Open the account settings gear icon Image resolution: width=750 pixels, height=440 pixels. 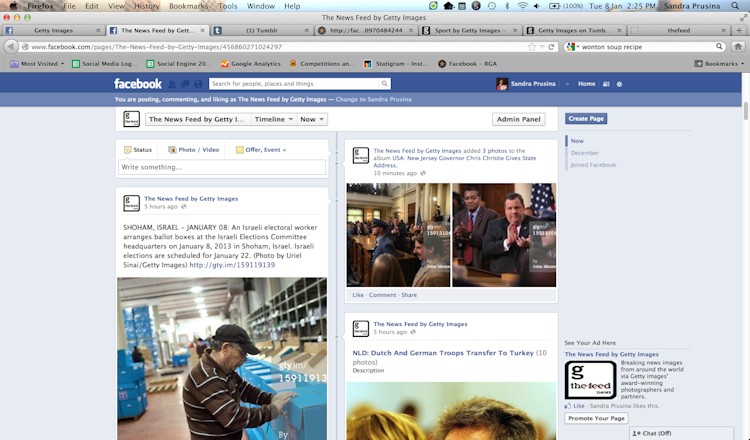619,84
